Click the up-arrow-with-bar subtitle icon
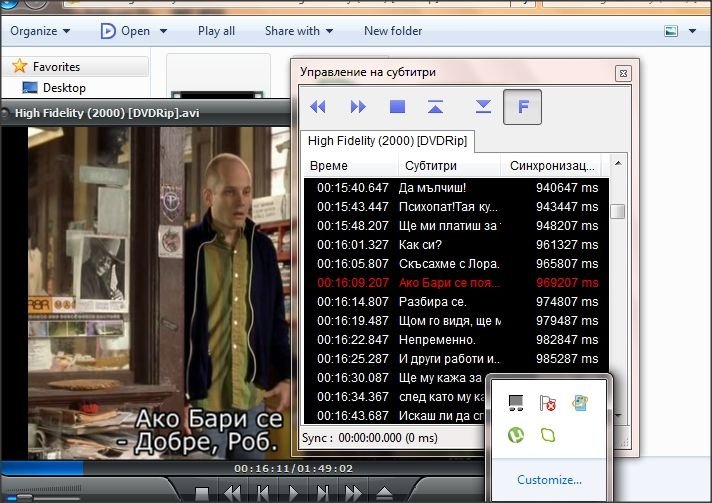 click(x=435, y=107)
